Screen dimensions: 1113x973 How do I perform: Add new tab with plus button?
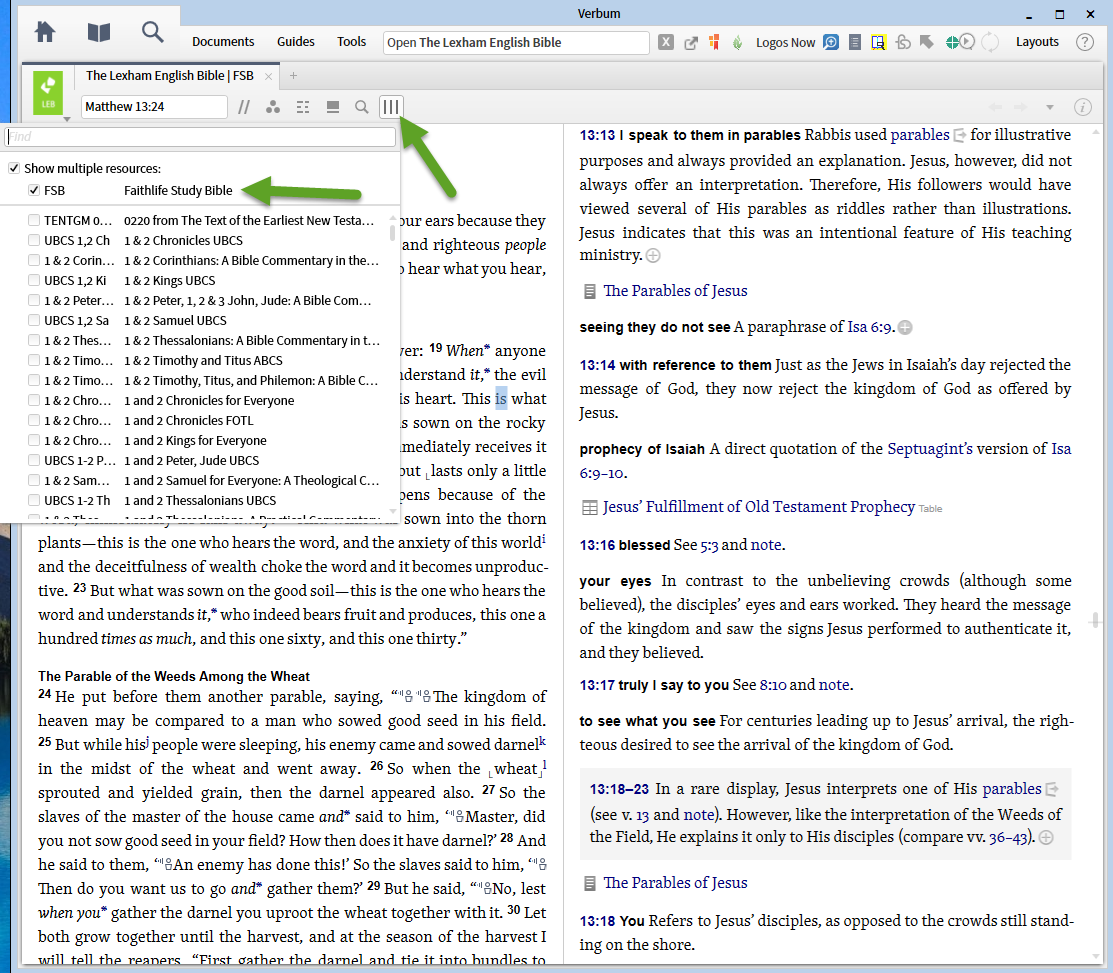tap(293, 75)
